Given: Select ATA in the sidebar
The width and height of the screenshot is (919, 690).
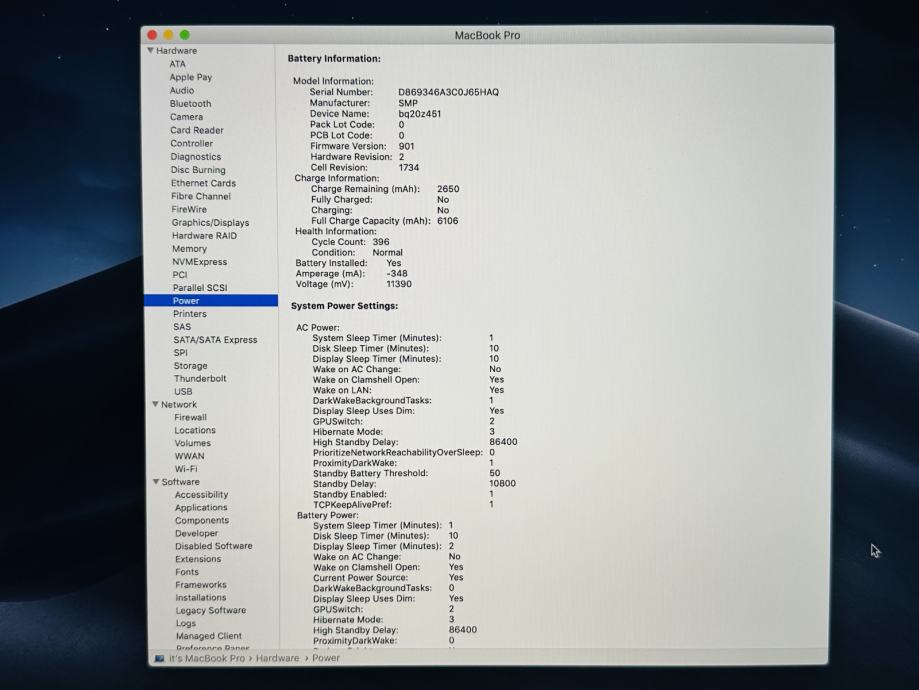Looking at the screenshot, I should pyautogui.click(x=178, y=64).
